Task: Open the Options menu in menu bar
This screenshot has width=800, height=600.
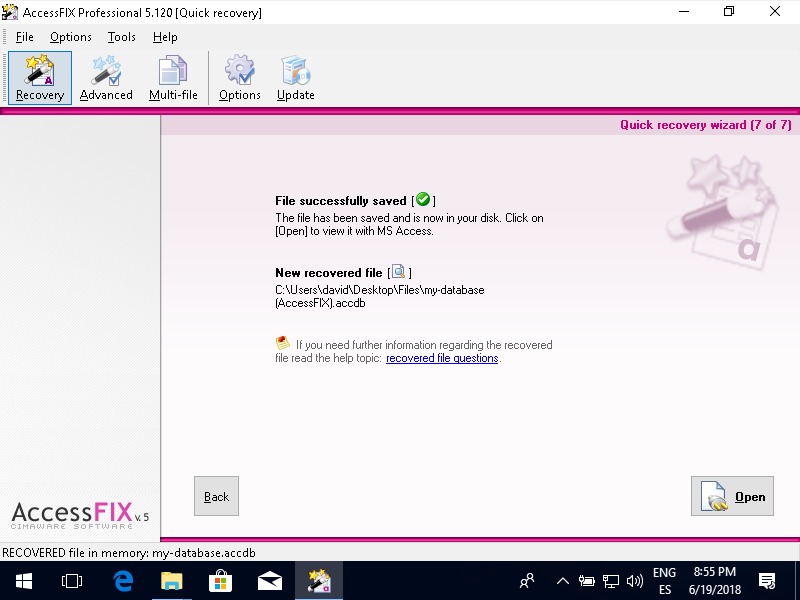Action: (x=71, y=37)
